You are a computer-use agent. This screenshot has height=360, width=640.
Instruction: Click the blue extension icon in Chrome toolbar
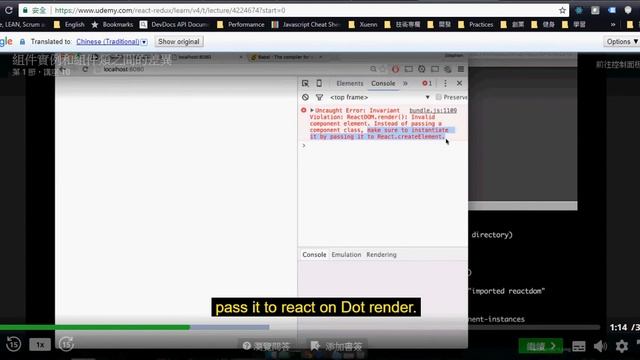click(612, 10)
